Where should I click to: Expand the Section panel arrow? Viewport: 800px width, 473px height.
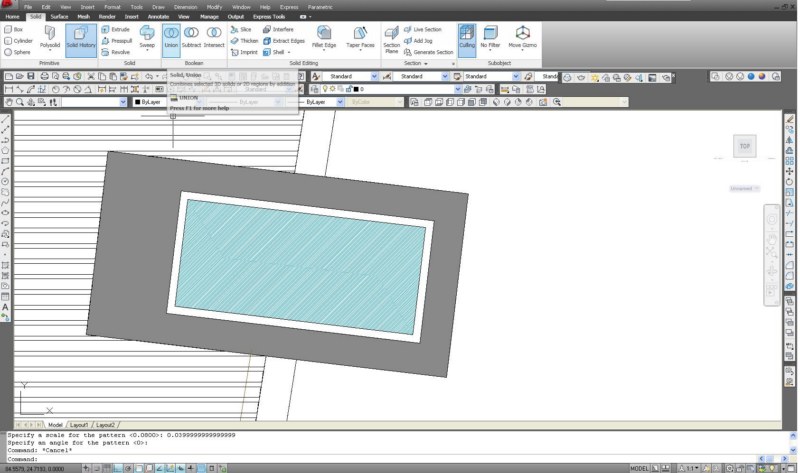coord(426,64)
